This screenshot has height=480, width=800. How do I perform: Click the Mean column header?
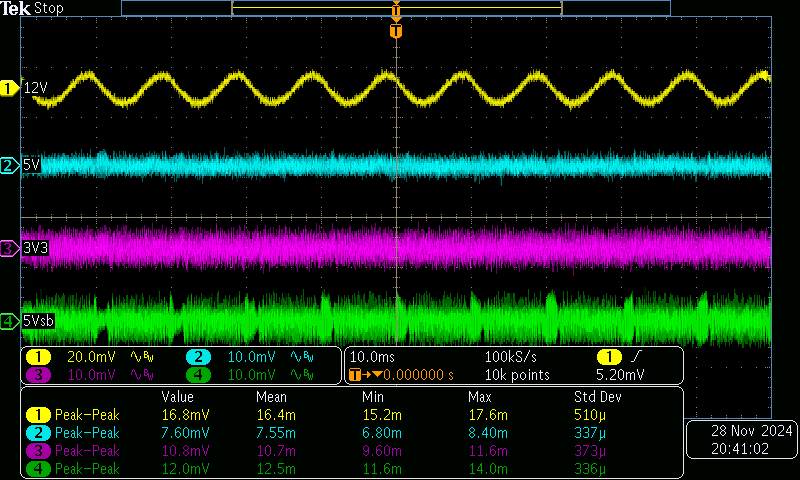coord(271,397)
